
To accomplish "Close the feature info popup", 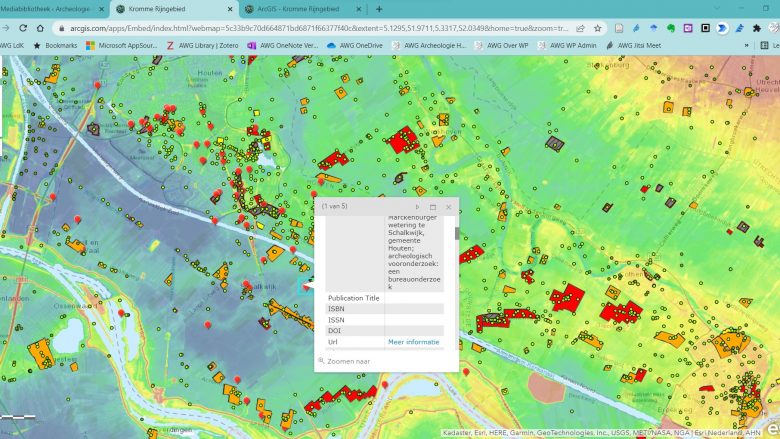I will (x=449, y=207).
